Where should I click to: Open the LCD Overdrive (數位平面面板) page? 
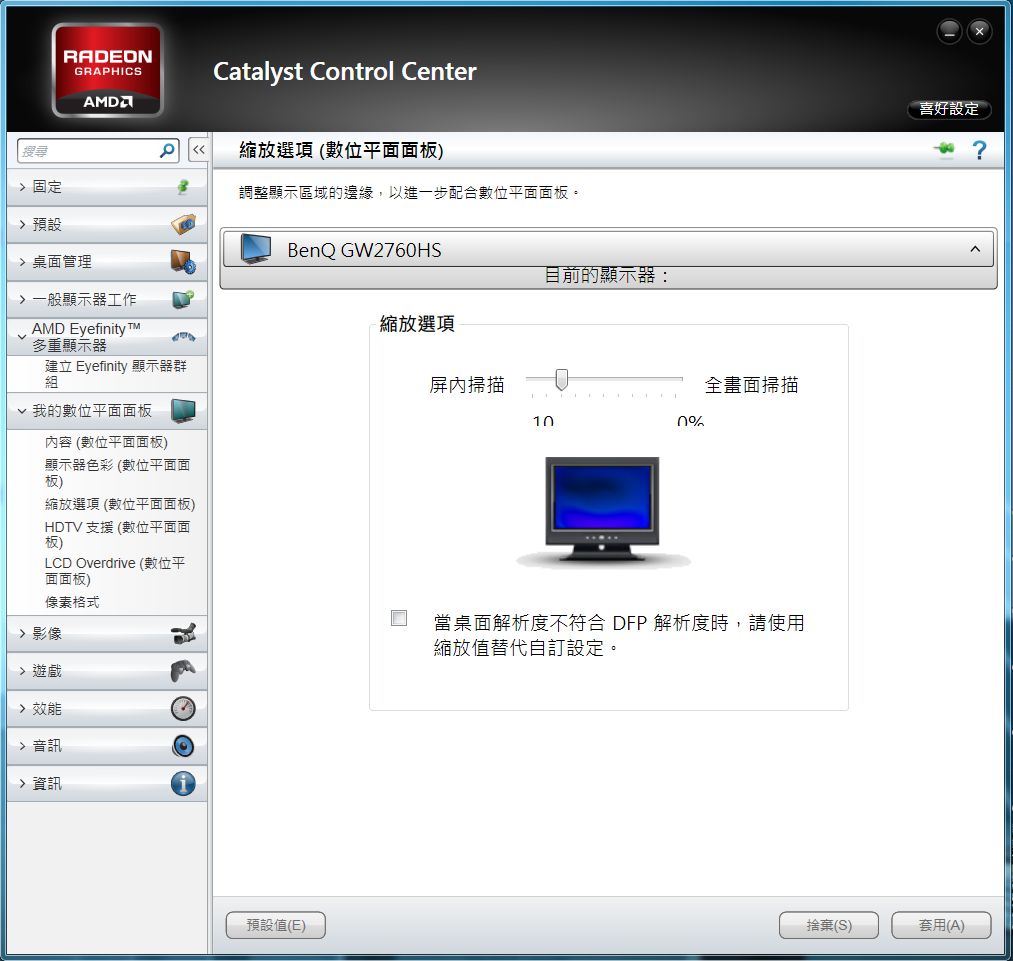click(114, 570)
